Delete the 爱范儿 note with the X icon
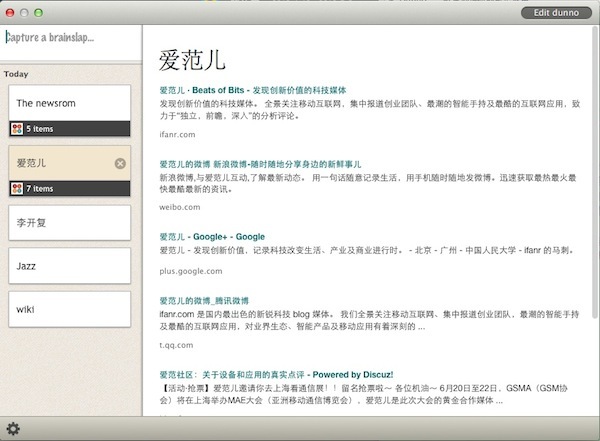This screenshot has height=441, width=600. [x=120, y=164]
